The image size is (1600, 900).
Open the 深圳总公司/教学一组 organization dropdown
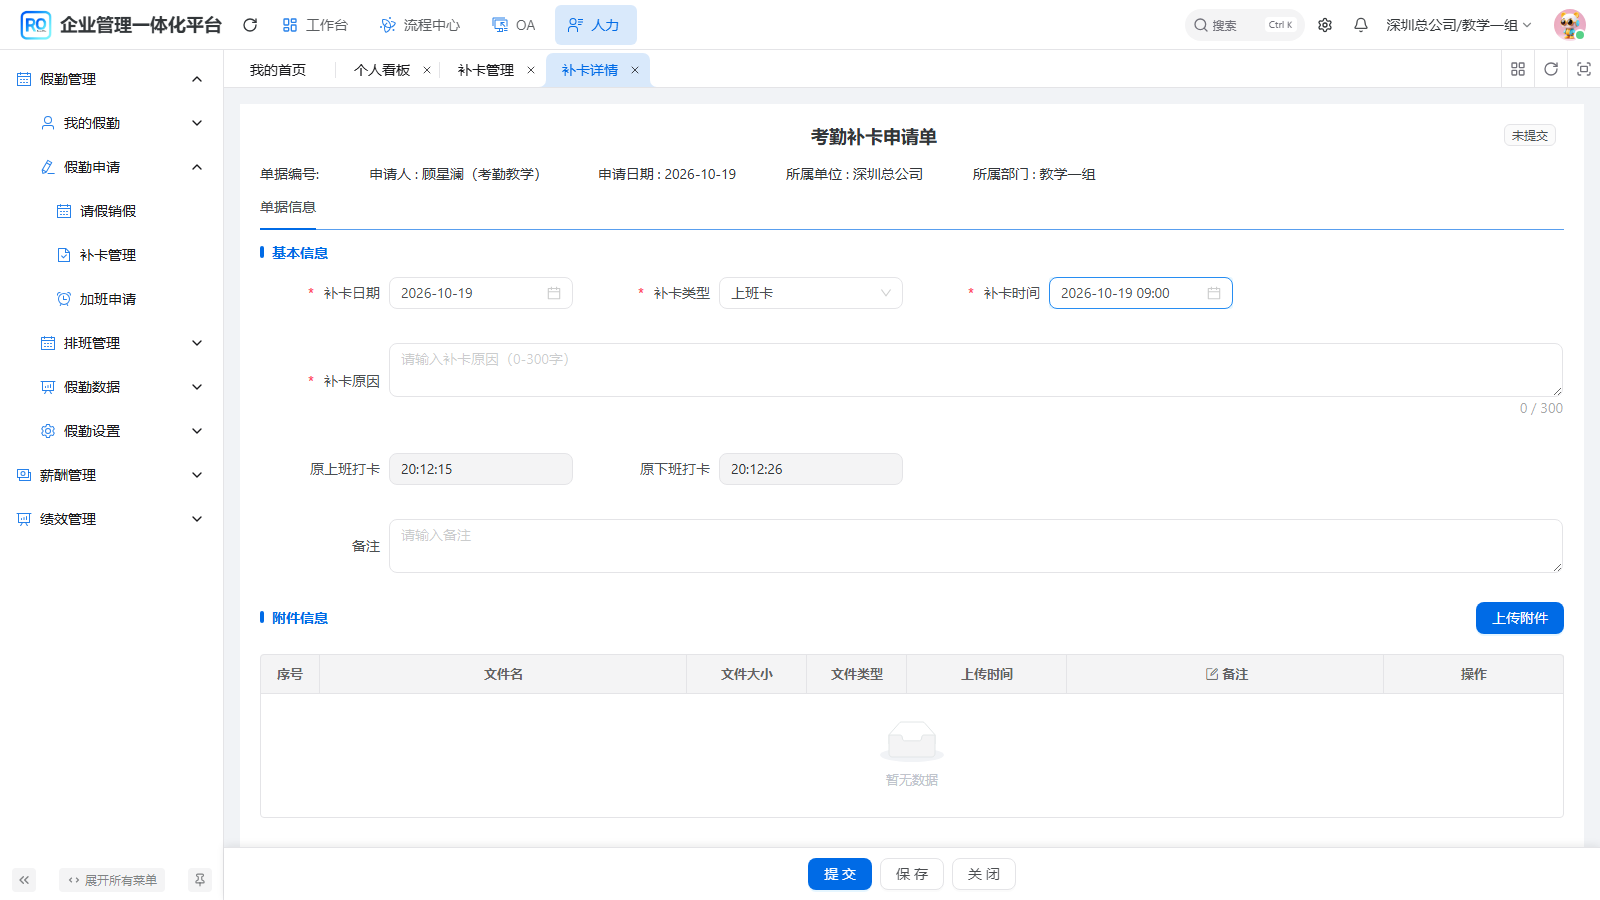(x=1458, y=25)
